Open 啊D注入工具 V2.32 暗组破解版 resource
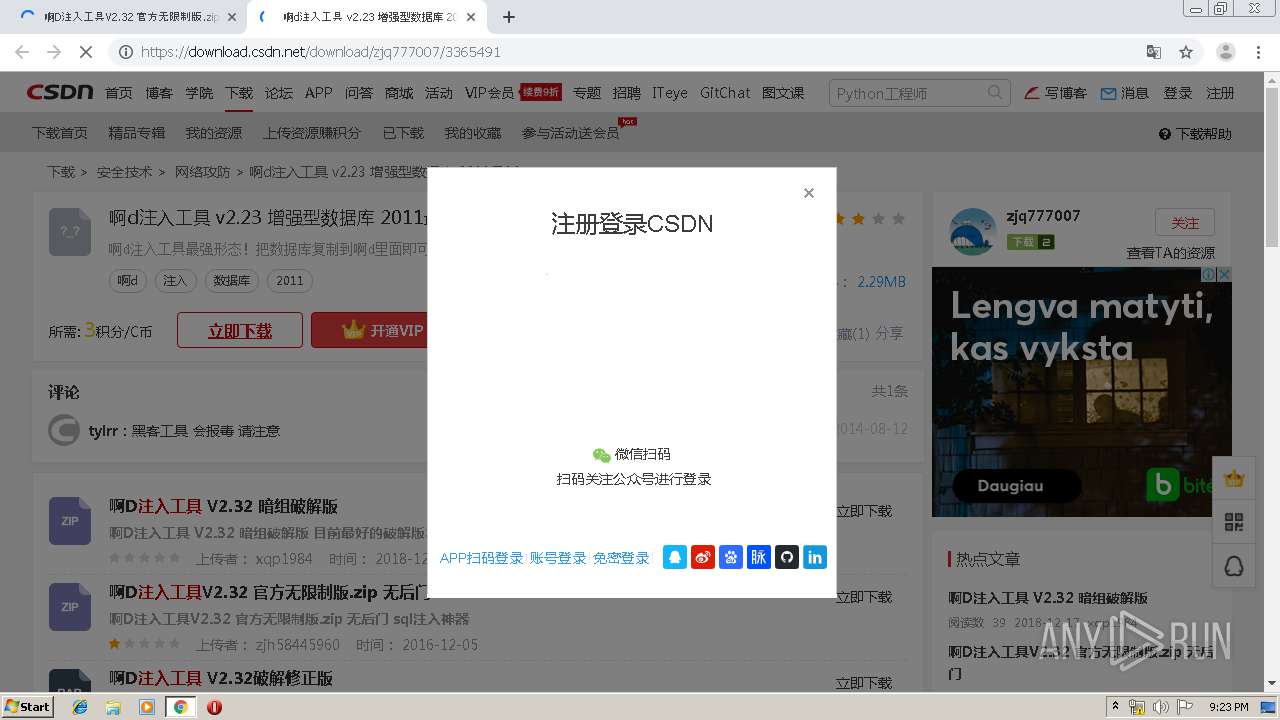The width and height of the screenshot is (1280, 720). tap(223, 506)
